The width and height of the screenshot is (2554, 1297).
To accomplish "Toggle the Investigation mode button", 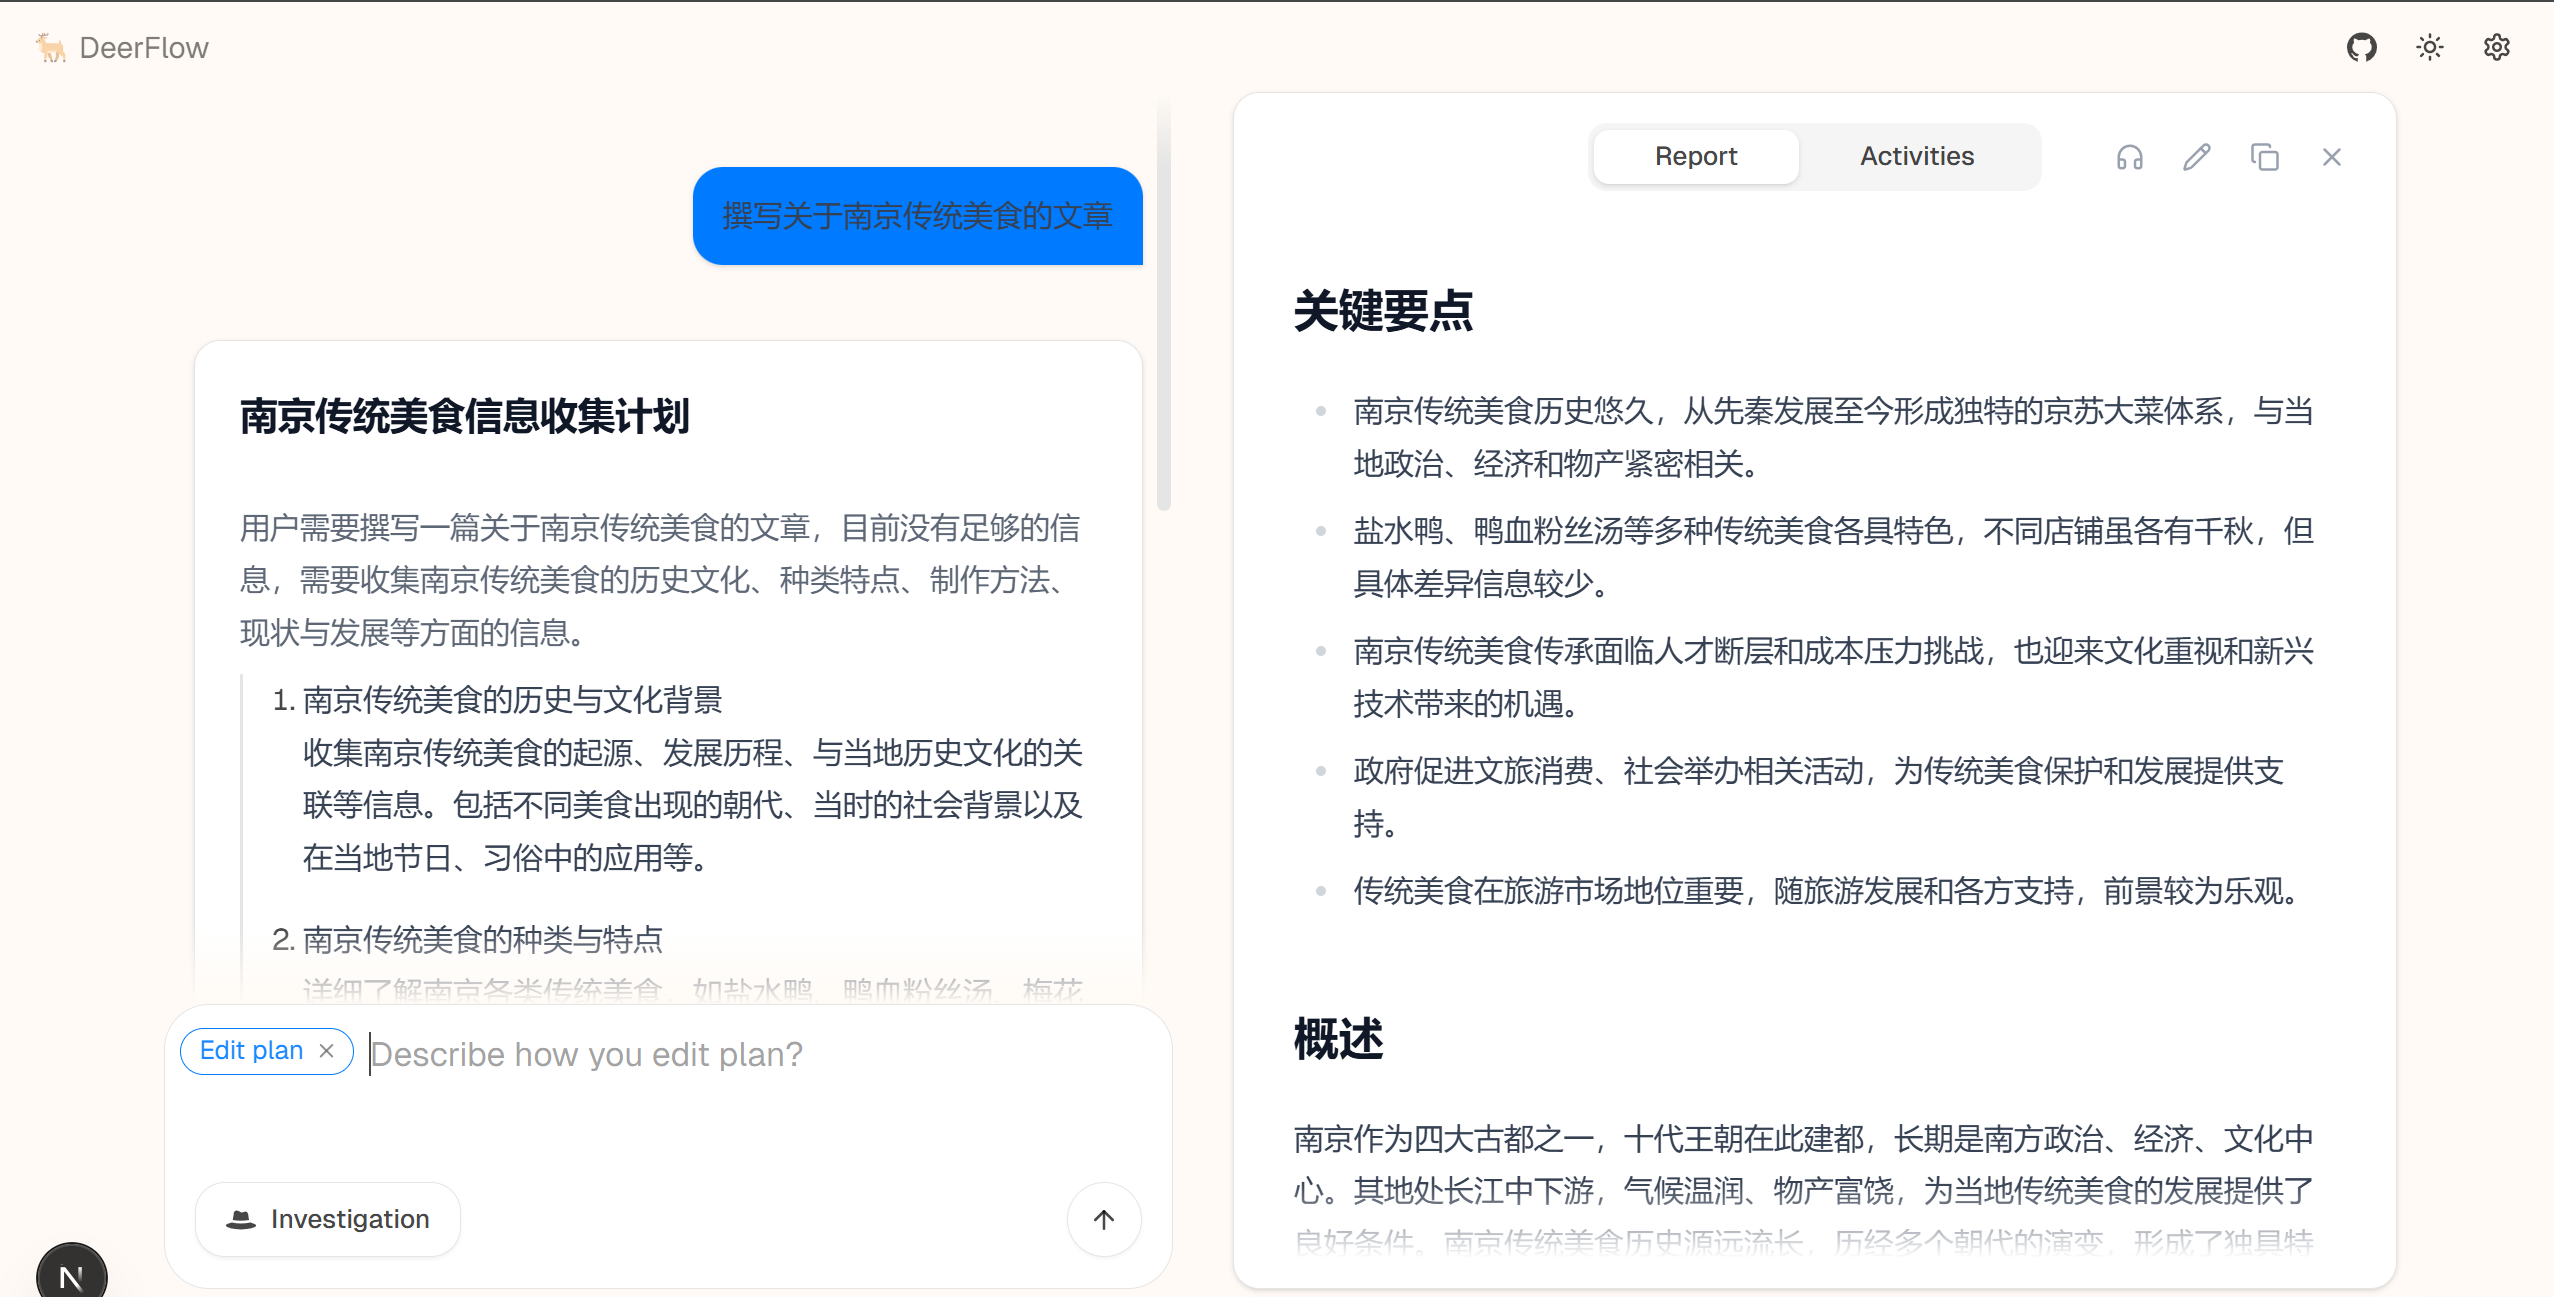I will tap(328, 1219).
